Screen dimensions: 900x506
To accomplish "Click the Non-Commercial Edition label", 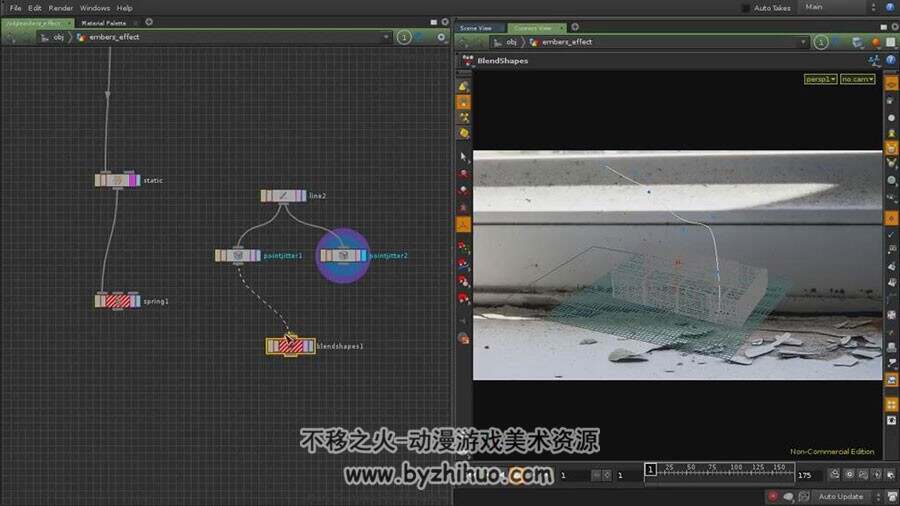I will pos(832,451).
